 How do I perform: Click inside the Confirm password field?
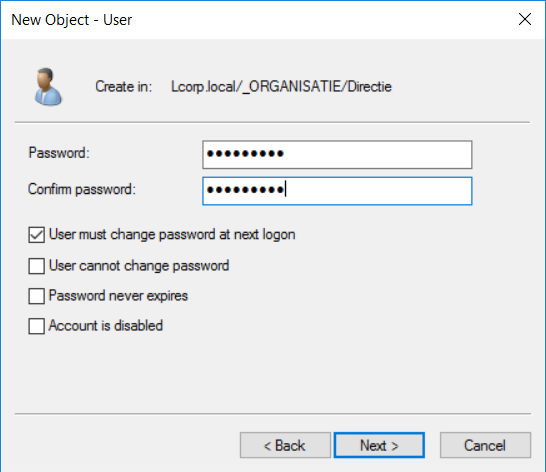tap(337, 191)
